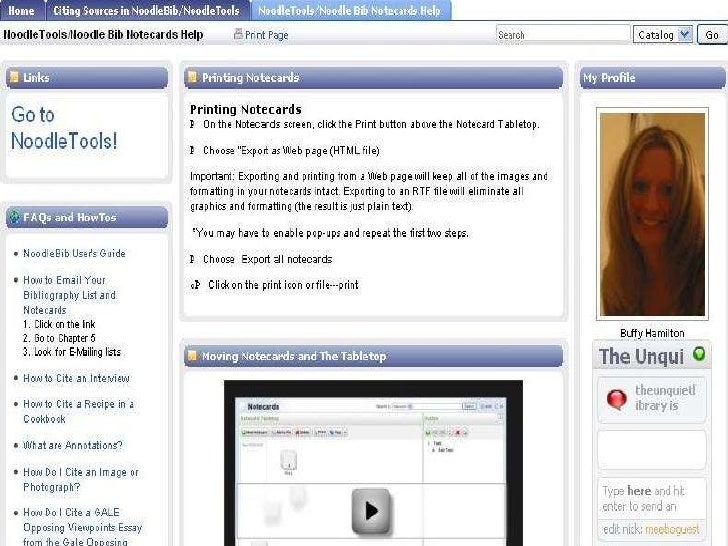This screenshot has height=546, width=728.
Task: Click the Printing Notecards box header icon
Action: click(192, 77)
